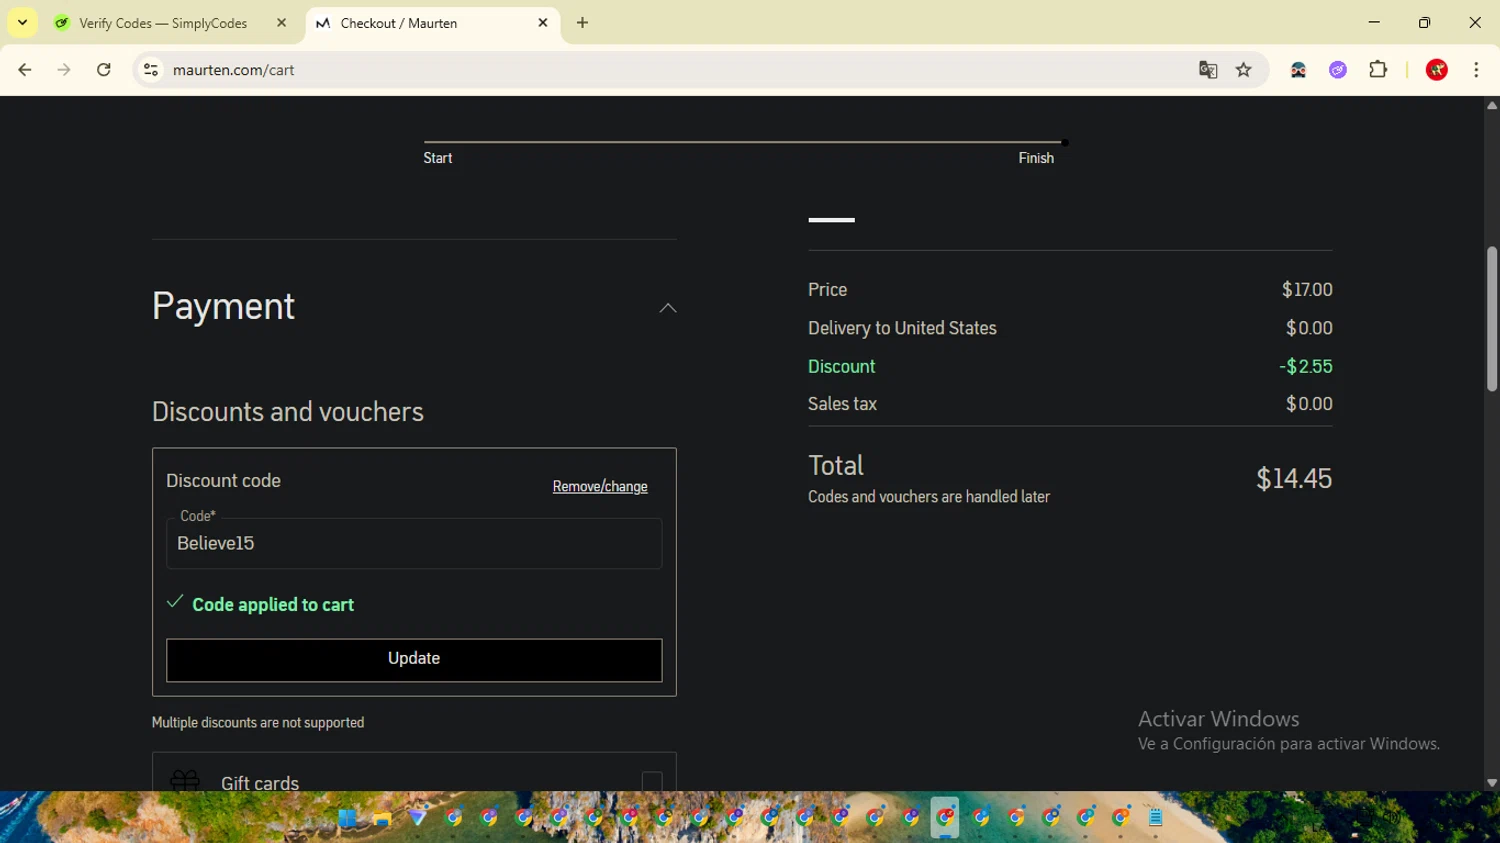Click the Delivery to United States row label
Viewport: 1500px width, 843px height.
click(902, 328)
